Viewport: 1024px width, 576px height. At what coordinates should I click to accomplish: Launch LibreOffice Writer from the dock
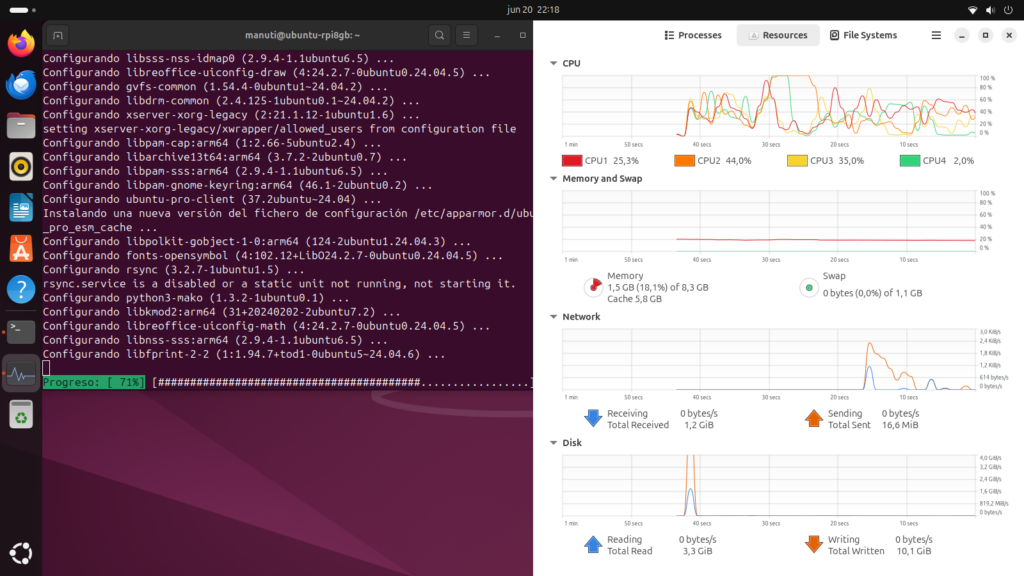coord(21,208)
